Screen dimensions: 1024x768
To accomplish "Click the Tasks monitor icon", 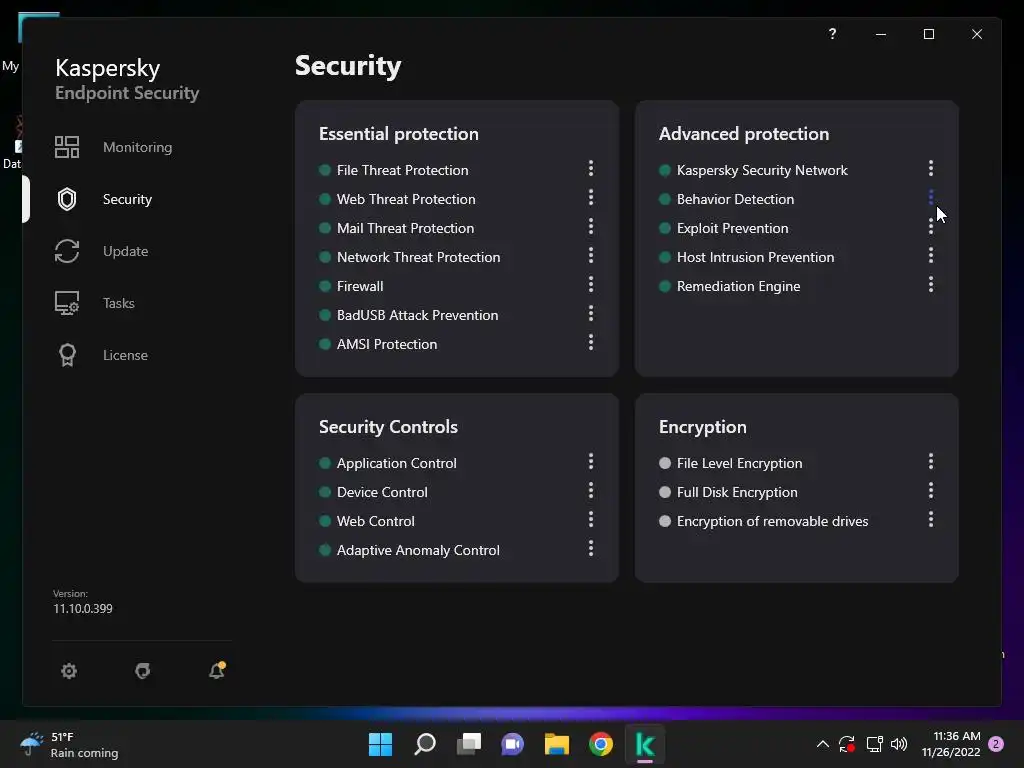I will click(67, 303).
